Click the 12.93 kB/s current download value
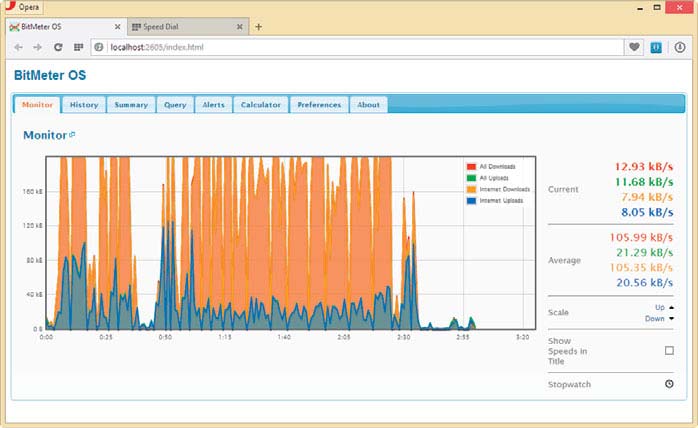The image size is (698, 428). tap(644, 167)
